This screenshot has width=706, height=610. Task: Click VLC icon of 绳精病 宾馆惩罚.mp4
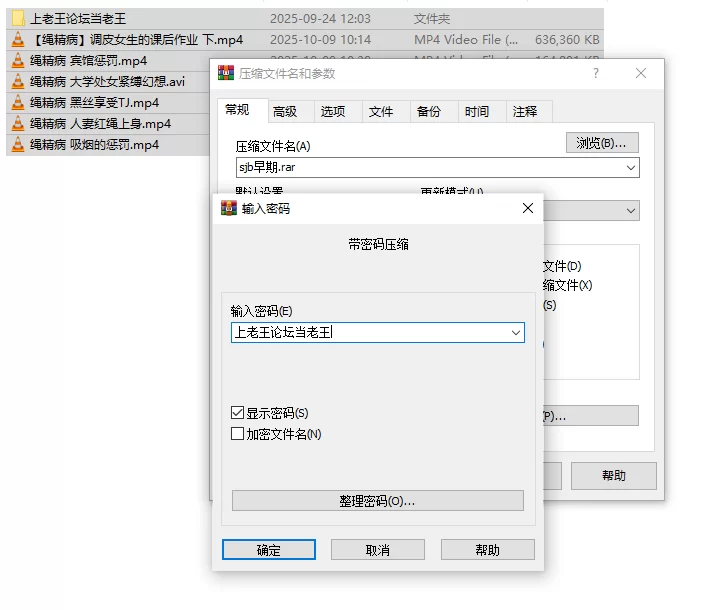pyautogui.click(x=18, y=60)
